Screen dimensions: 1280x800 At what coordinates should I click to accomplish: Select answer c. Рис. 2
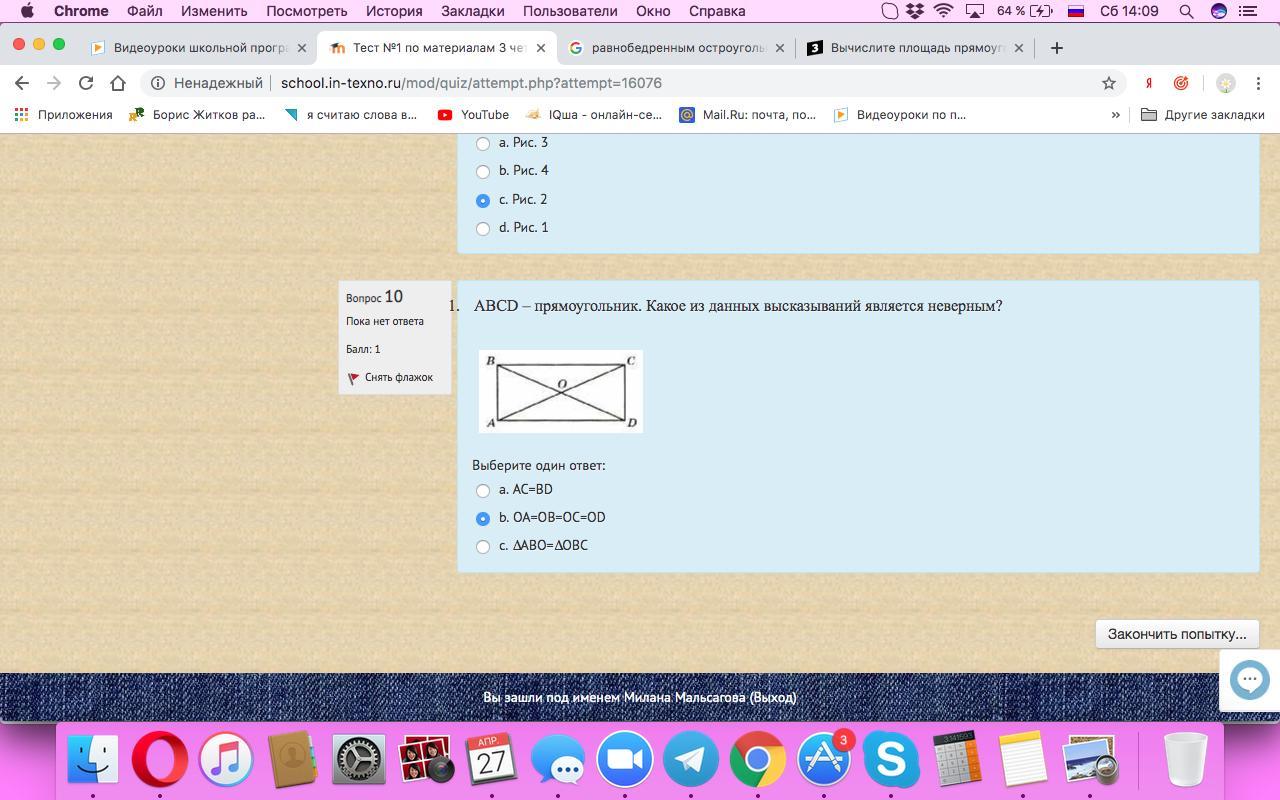pyautogui.click(x=483, y=200)
